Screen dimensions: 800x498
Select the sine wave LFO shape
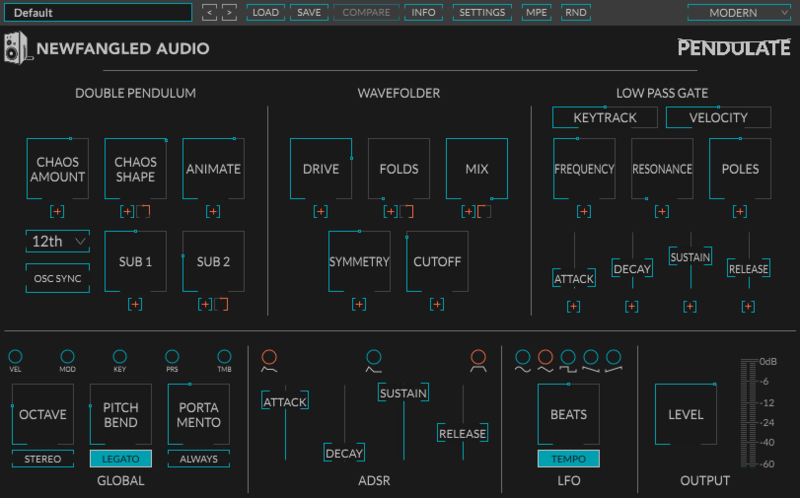click(522, 357)
